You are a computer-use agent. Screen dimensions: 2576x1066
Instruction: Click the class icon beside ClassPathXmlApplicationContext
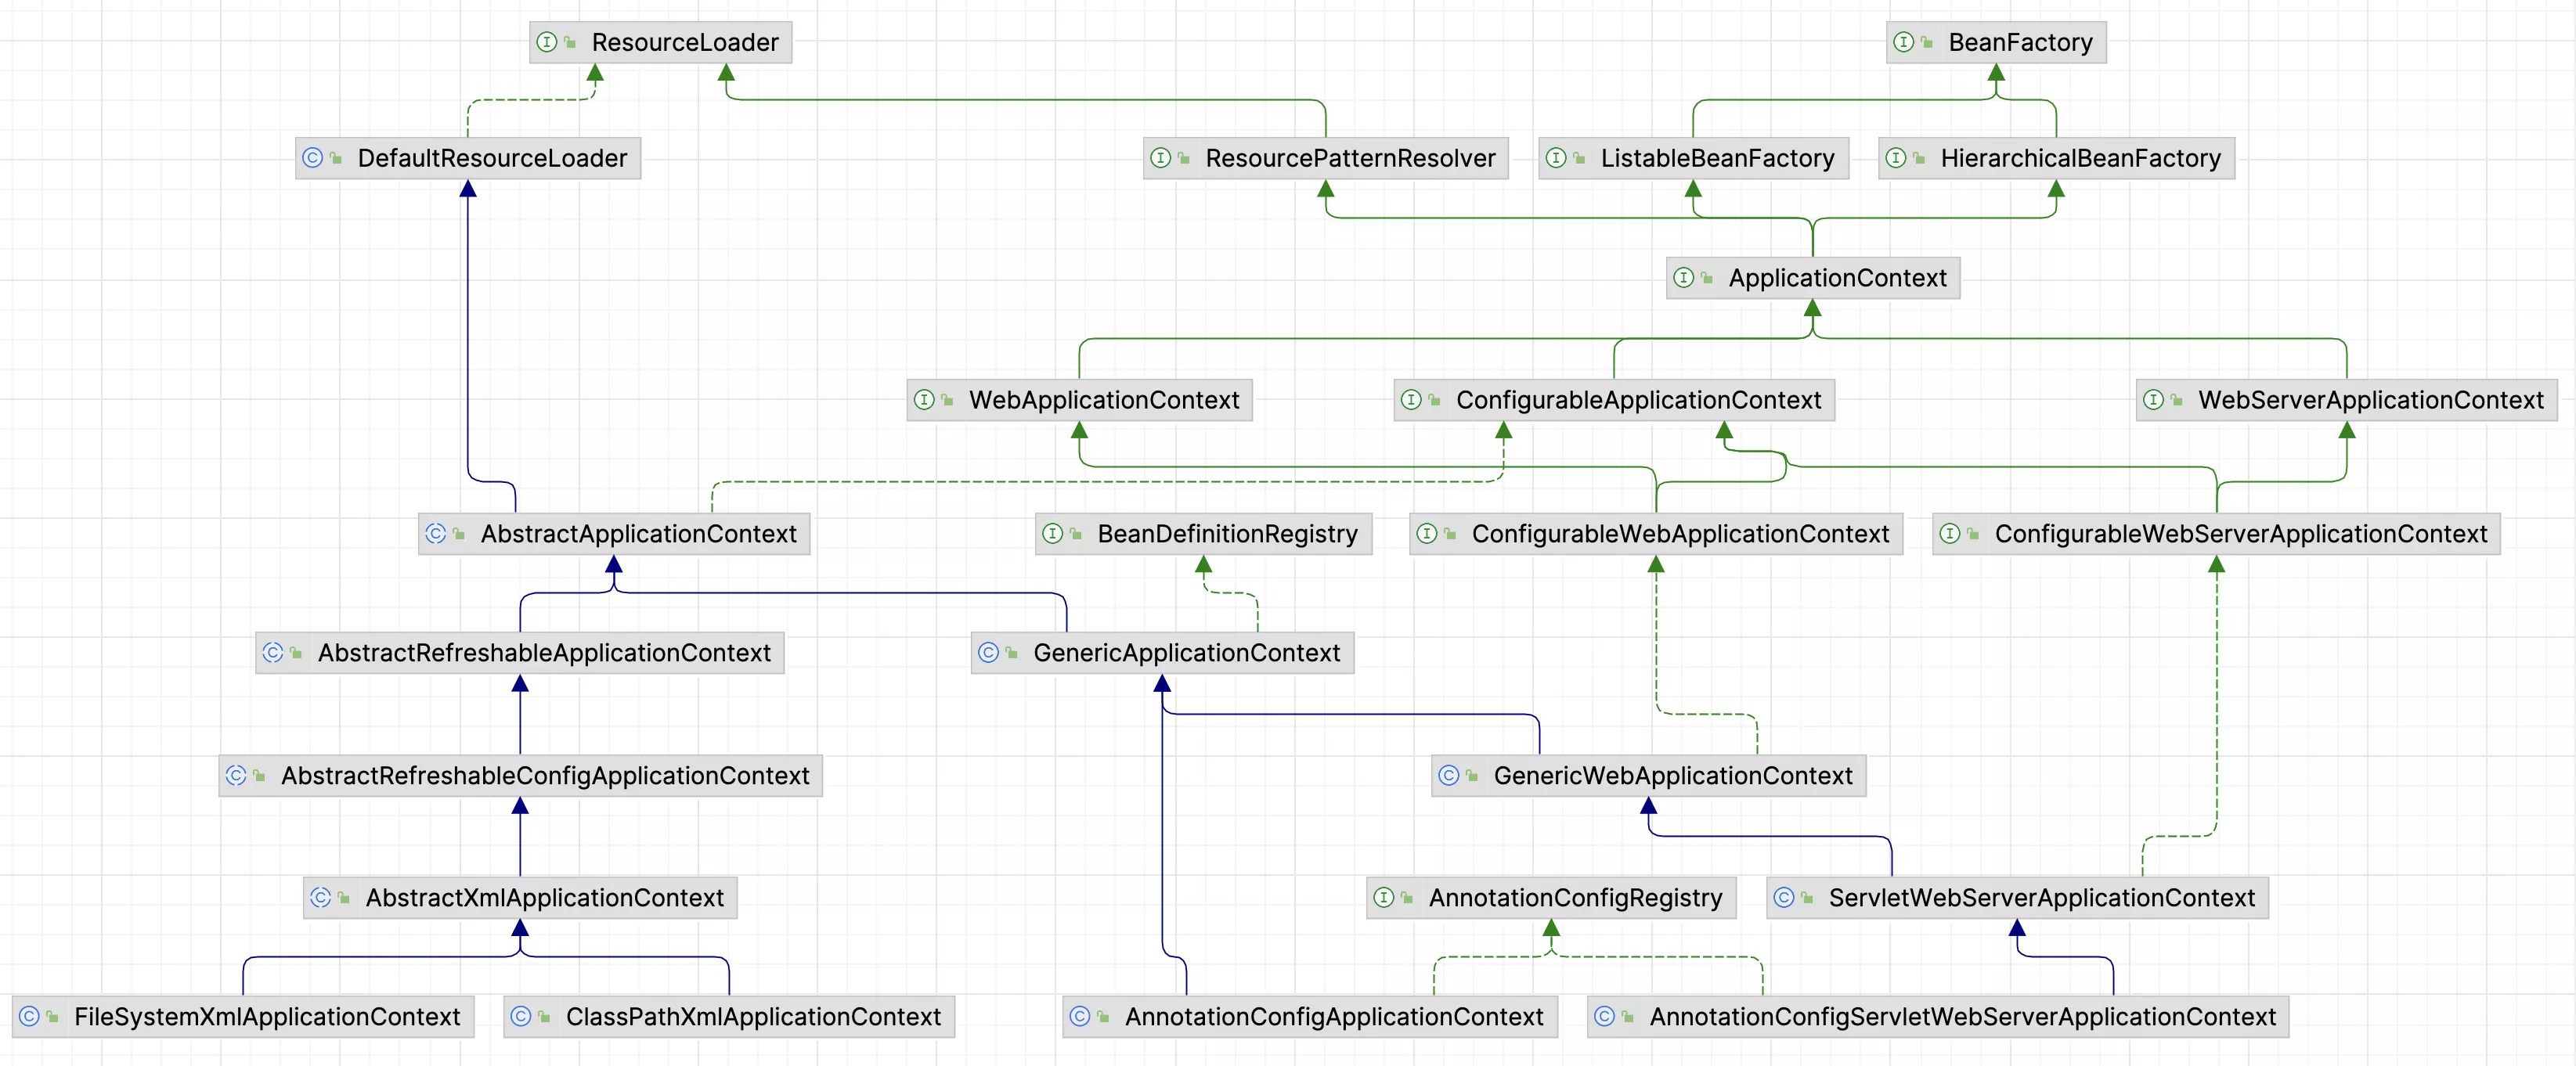(521, 1017)
